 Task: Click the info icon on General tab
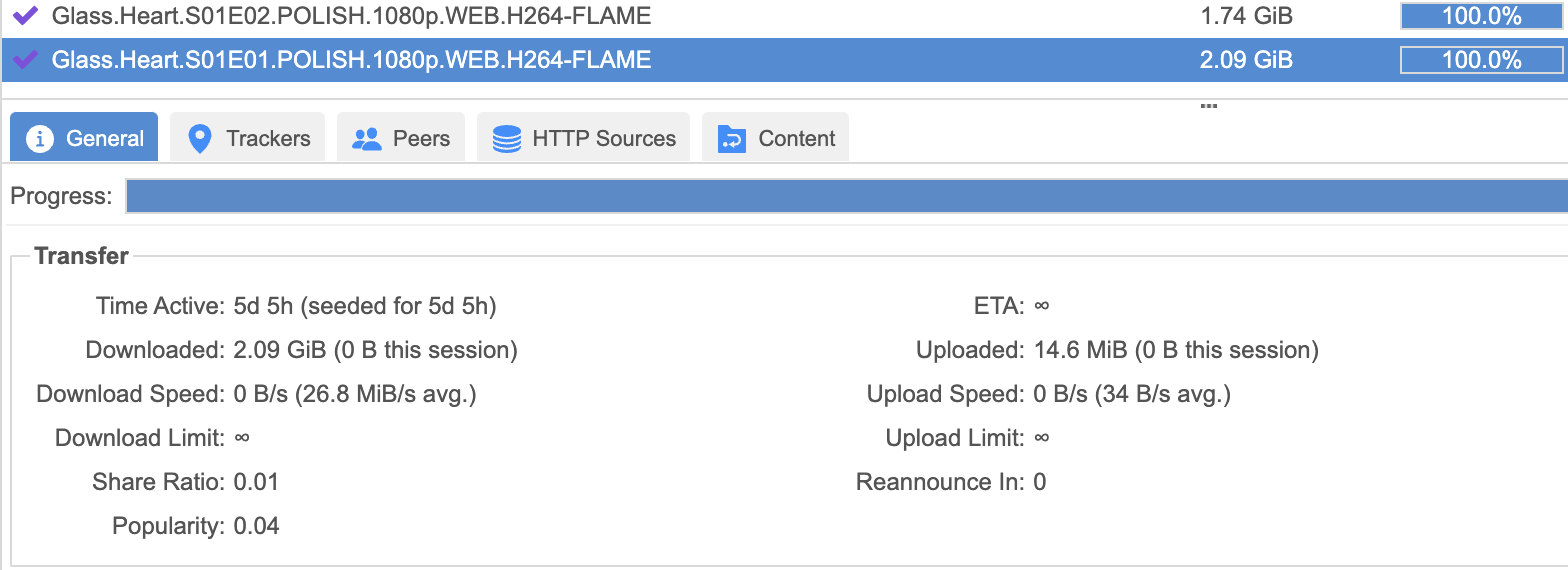click(x=39, y=139)
